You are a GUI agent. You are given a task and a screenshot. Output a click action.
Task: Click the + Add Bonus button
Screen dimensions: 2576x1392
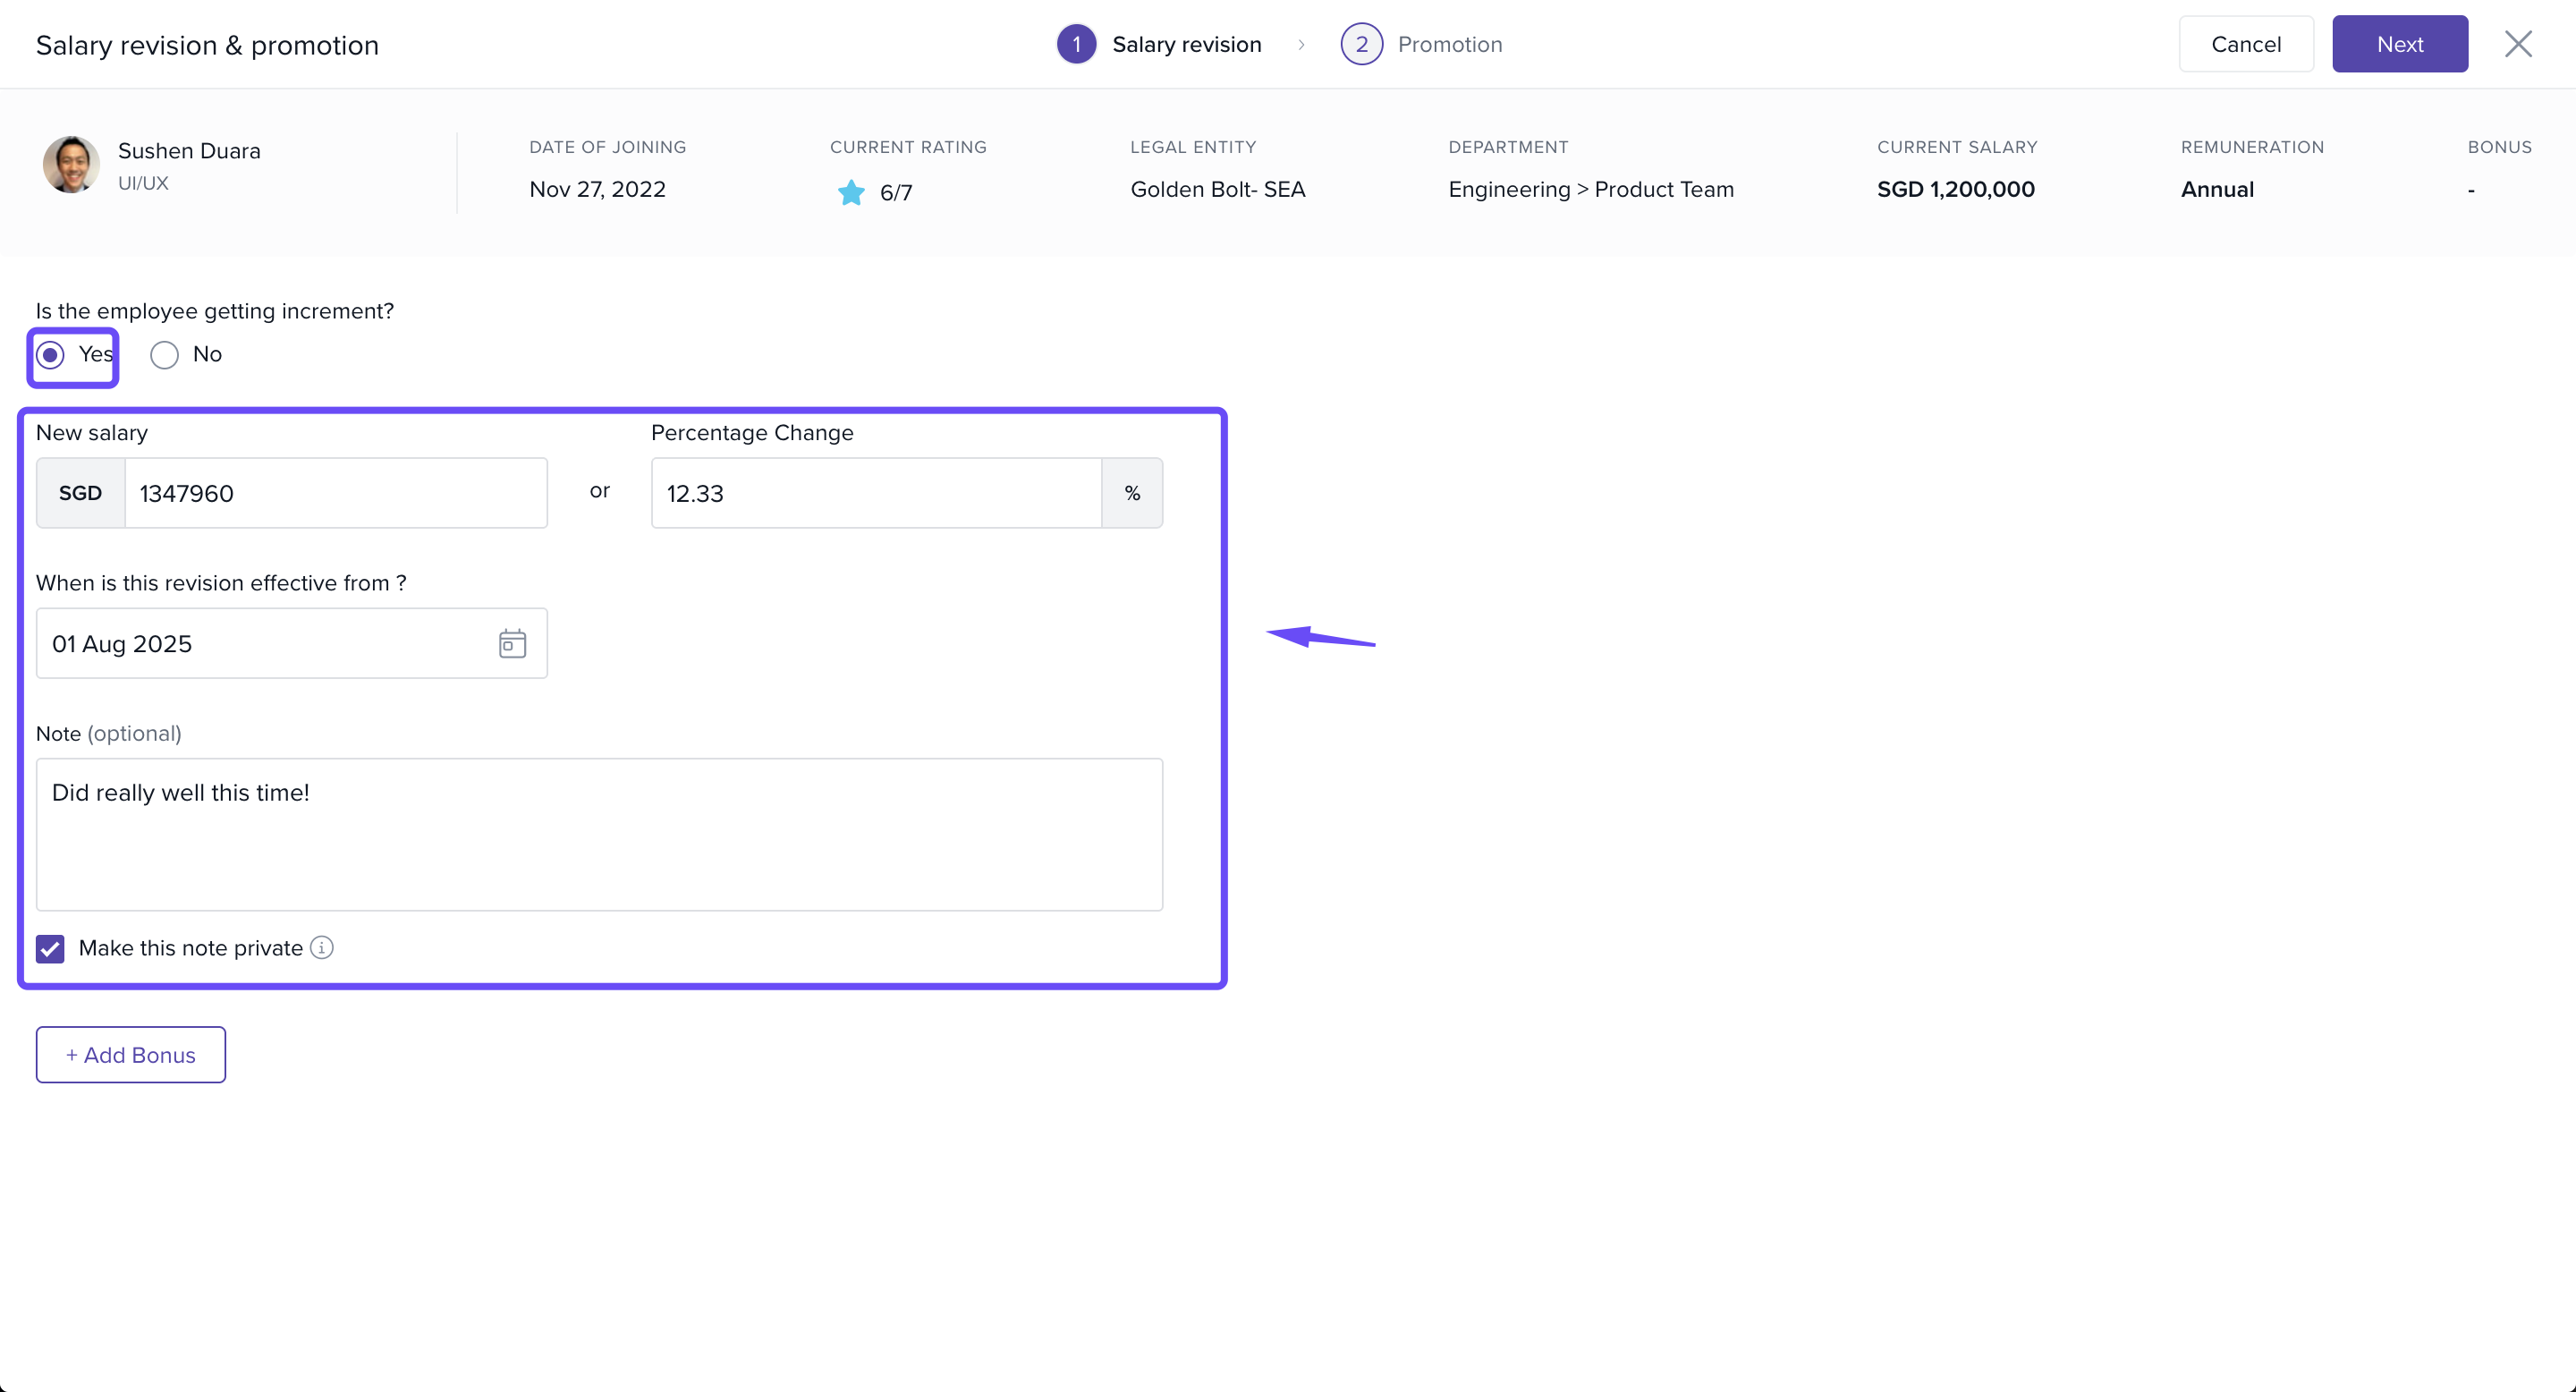pyautogui.click(x=131, y=1054)
